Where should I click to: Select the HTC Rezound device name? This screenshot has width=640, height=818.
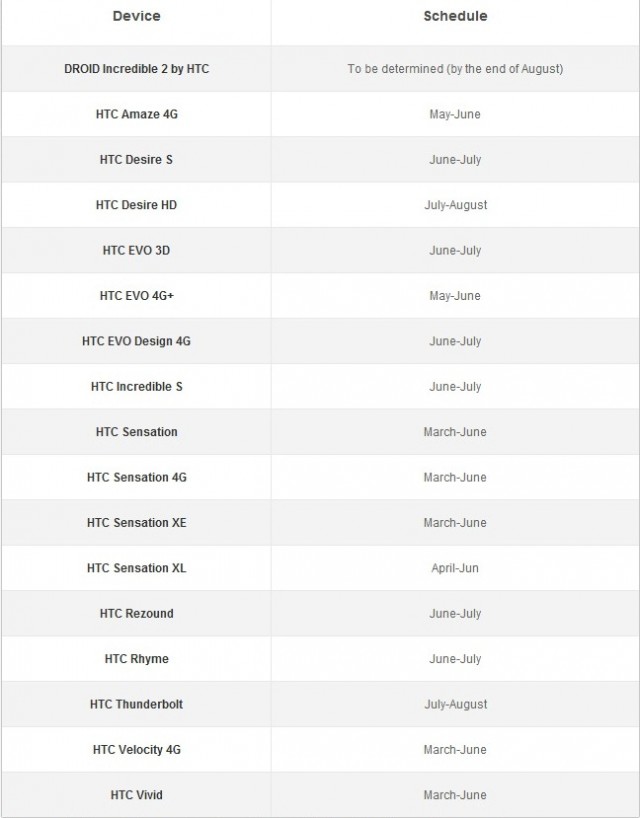[x=137, y=614]
